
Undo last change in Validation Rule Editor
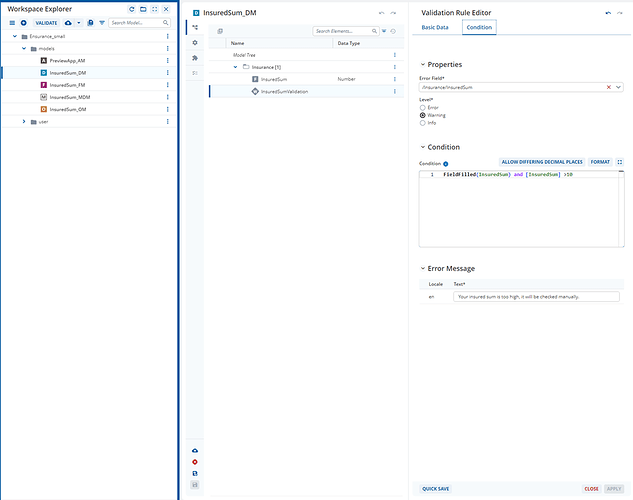[608, 13]
